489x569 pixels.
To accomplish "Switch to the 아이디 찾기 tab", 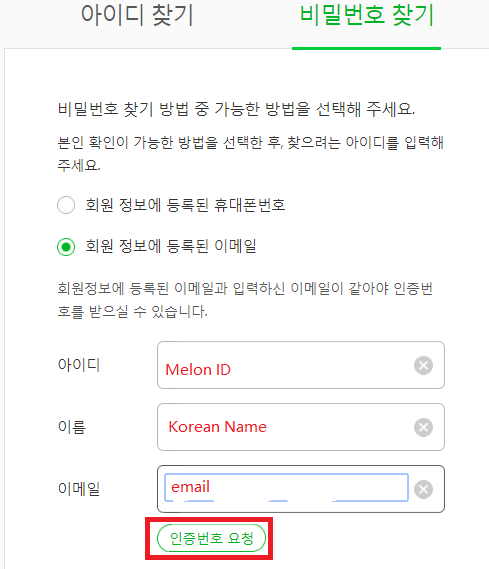I will [137, 15].
